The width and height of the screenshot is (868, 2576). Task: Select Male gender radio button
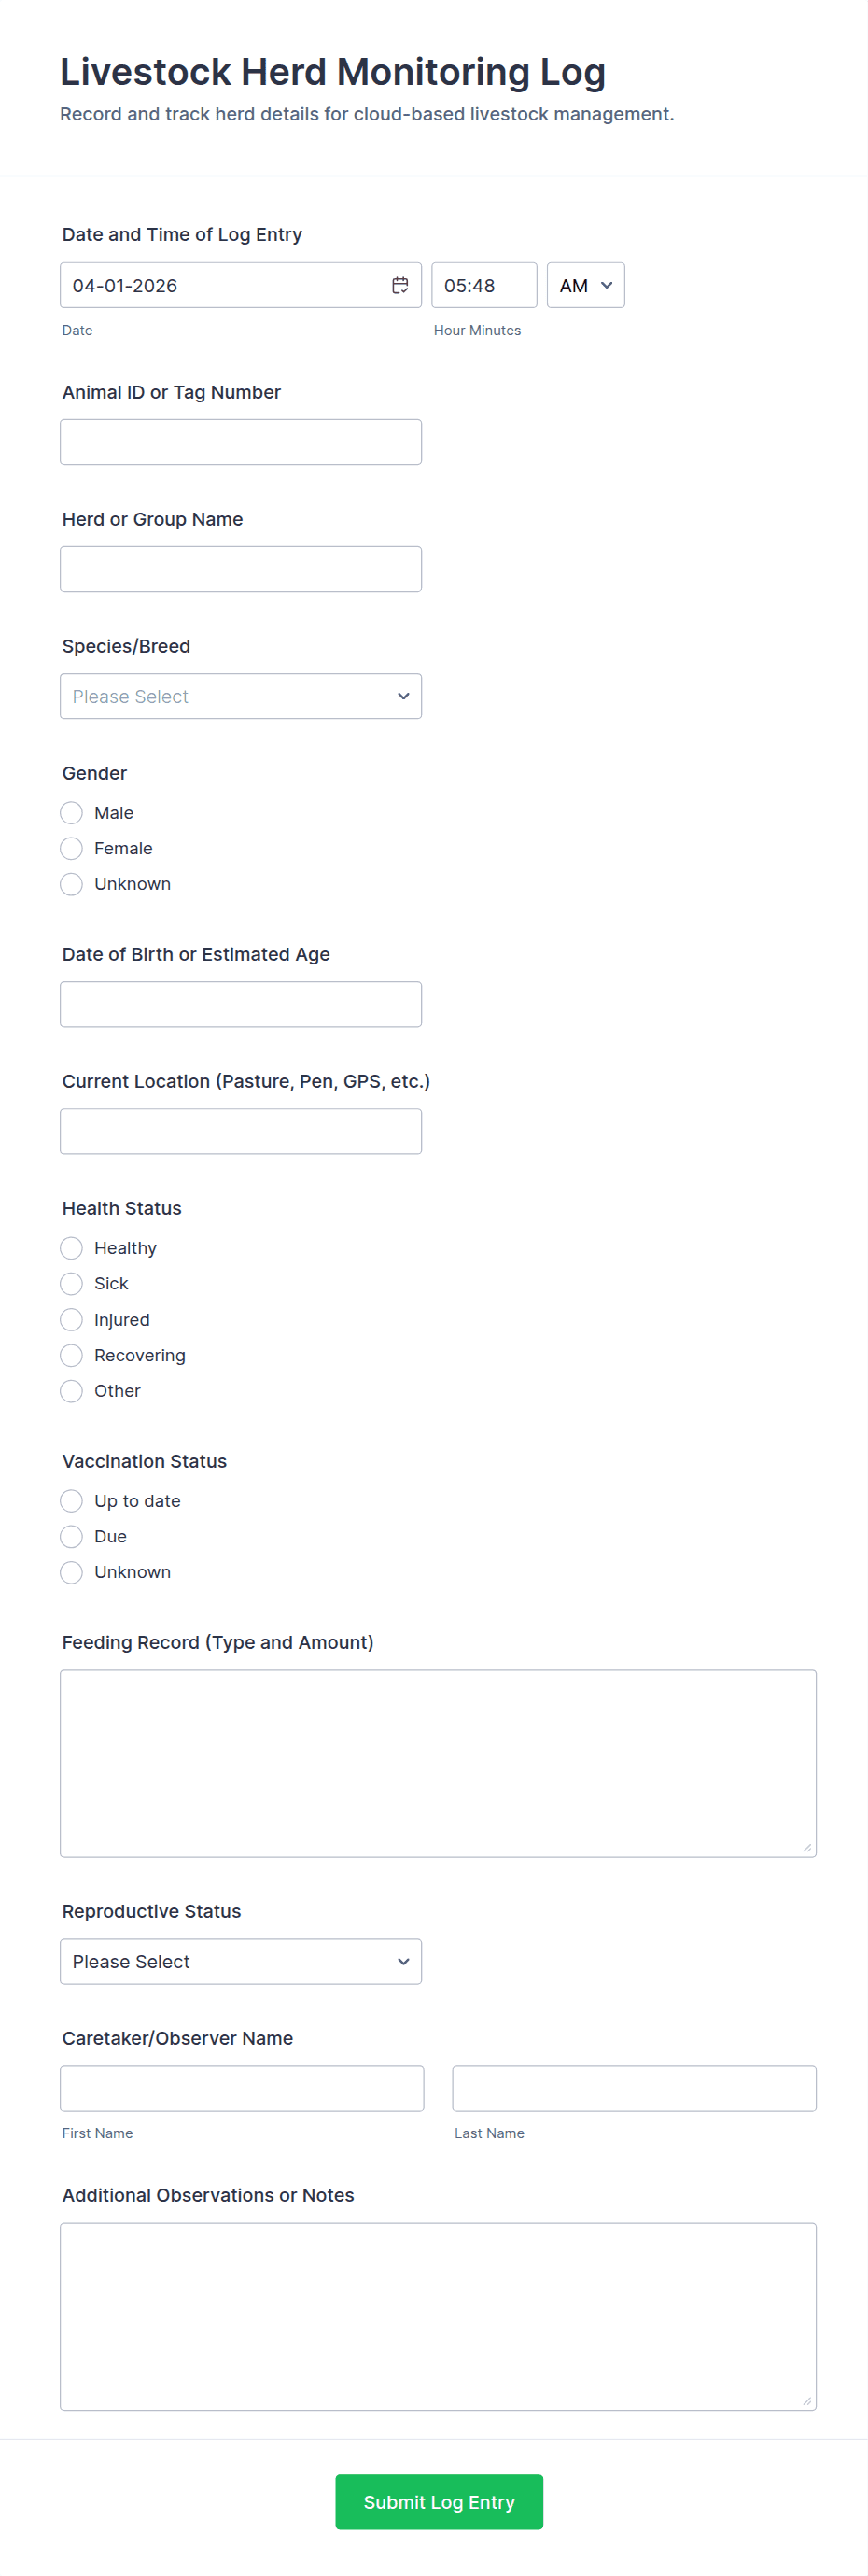pos(72,813)
